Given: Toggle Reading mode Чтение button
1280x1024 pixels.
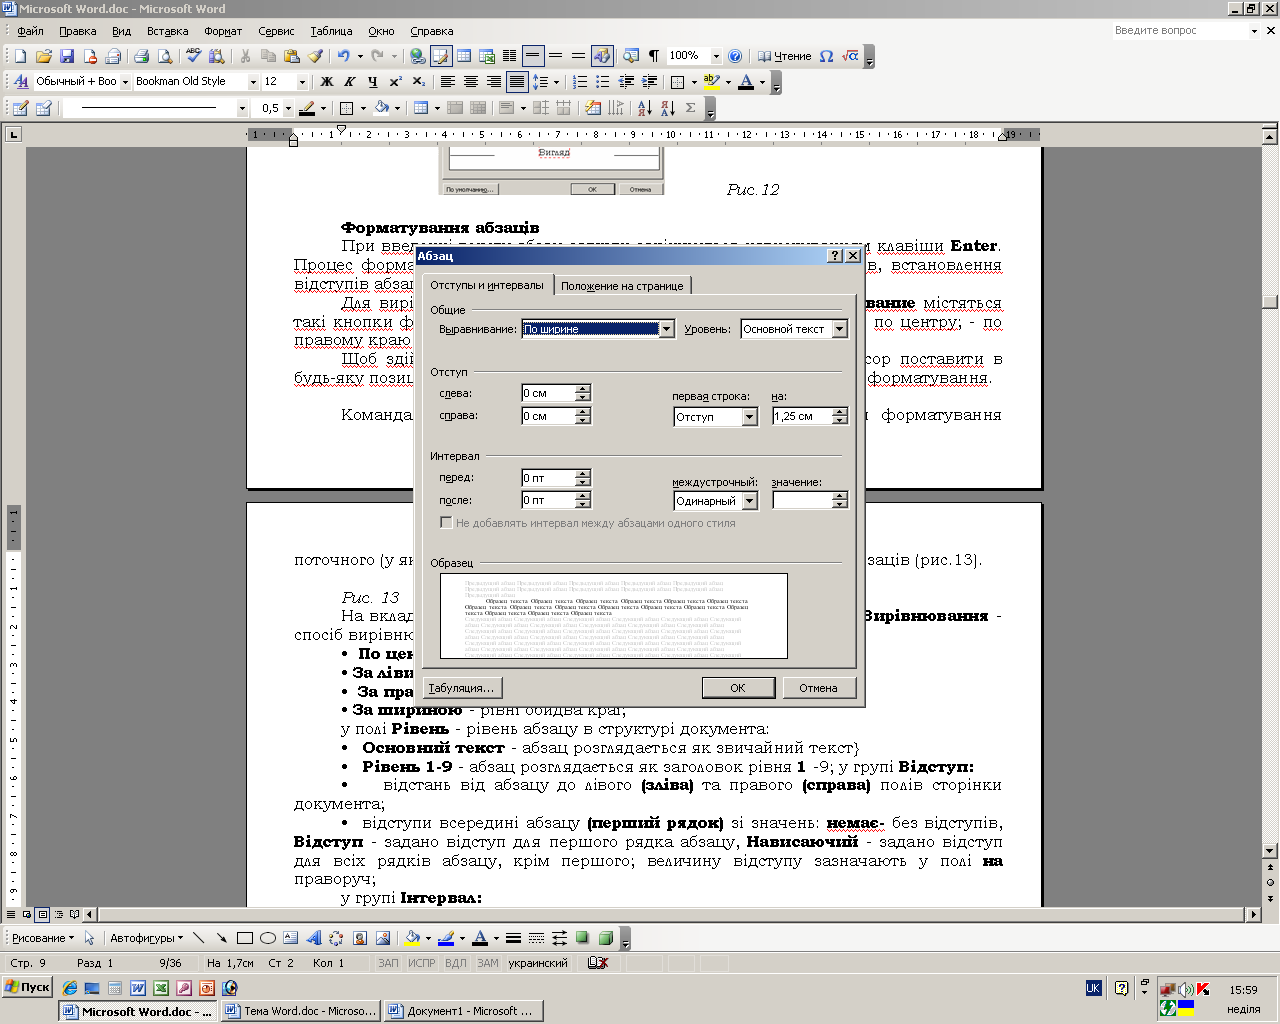Looking at the screenshot, I should [x=784, y=56].
